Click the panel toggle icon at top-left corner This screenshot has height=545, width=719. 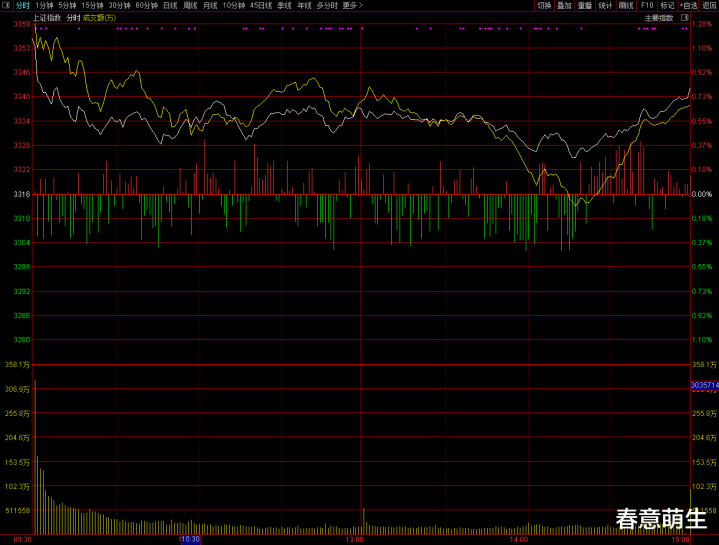pyautogui.click(x=6, y=5)
